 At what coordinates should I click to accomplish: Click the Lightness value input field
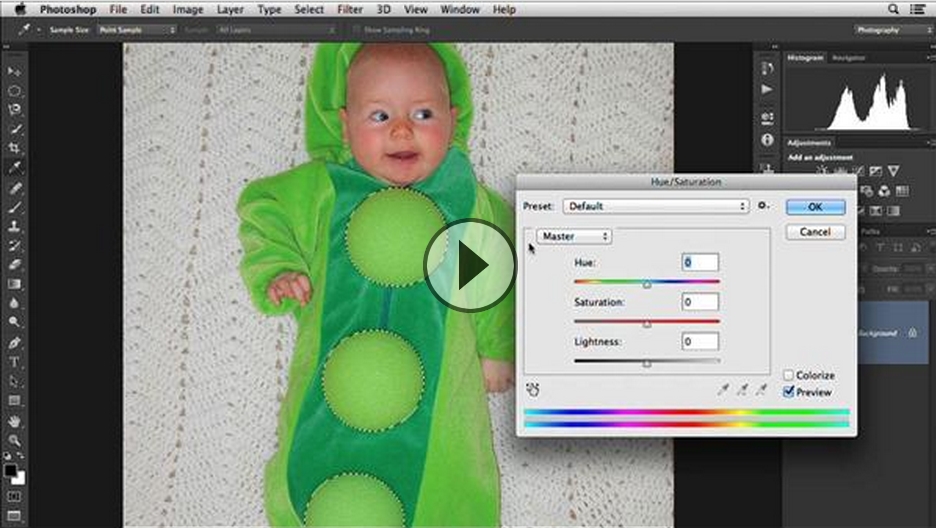click(x=700, y=341)
